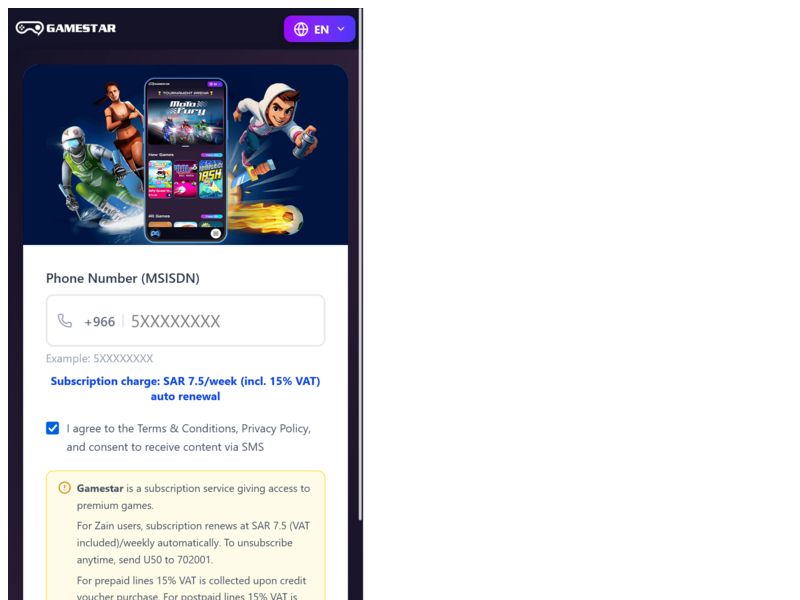Click the +966 country code prefix
Screen dimensions: 800x600
[99, 321]
